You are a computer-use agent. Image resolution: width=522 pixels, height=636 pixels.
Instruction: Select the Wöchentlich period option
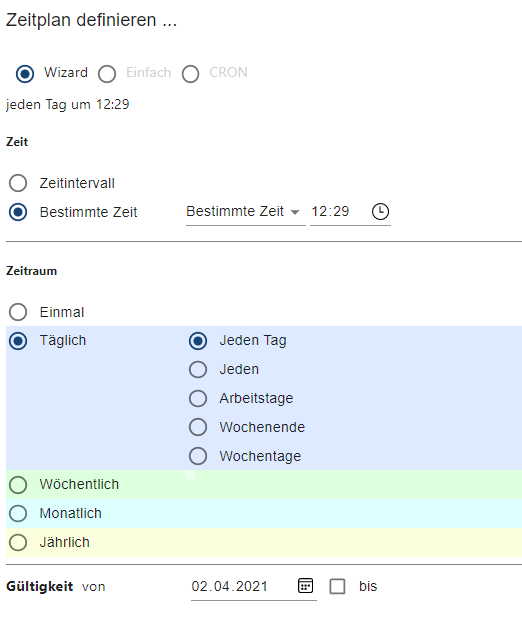[18, 485]
